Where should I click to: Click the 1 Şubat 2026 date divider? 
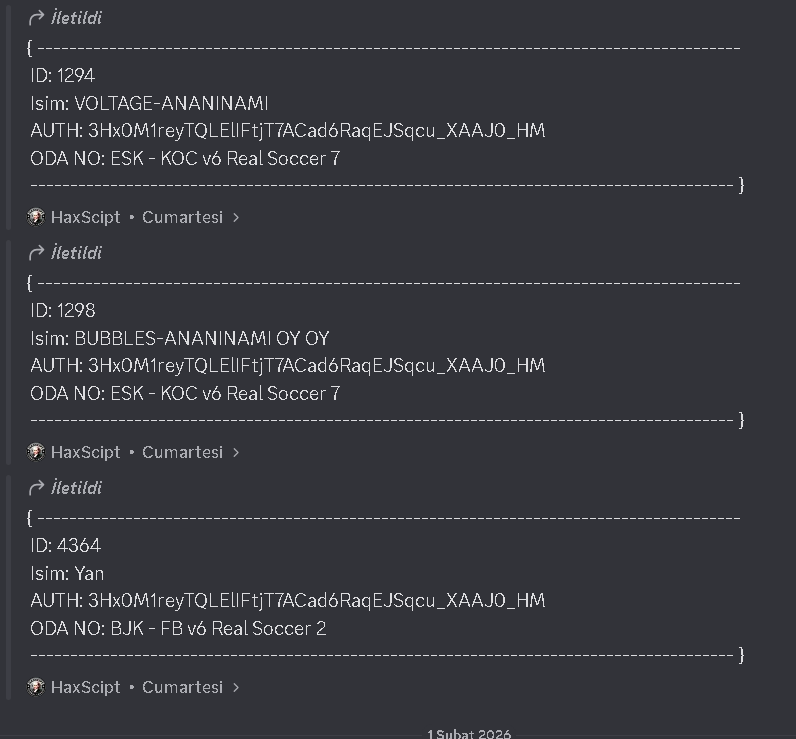pos(469,734)
